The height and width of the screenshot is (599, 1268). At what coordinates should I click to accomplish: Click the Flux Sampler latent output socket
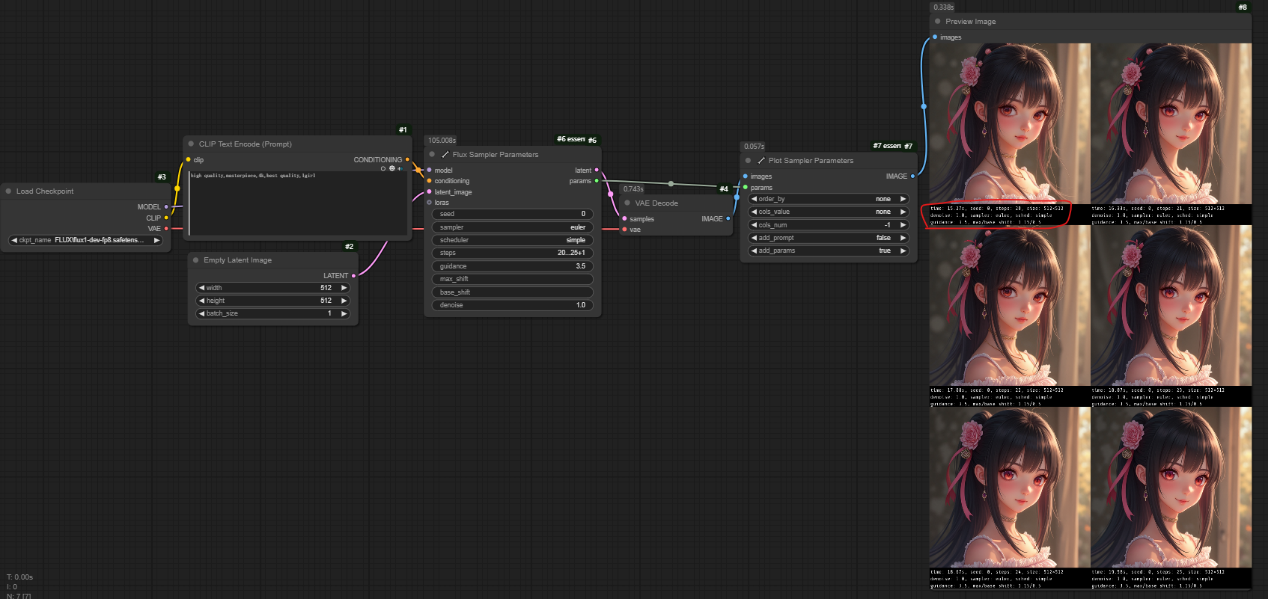coord(597,170)
